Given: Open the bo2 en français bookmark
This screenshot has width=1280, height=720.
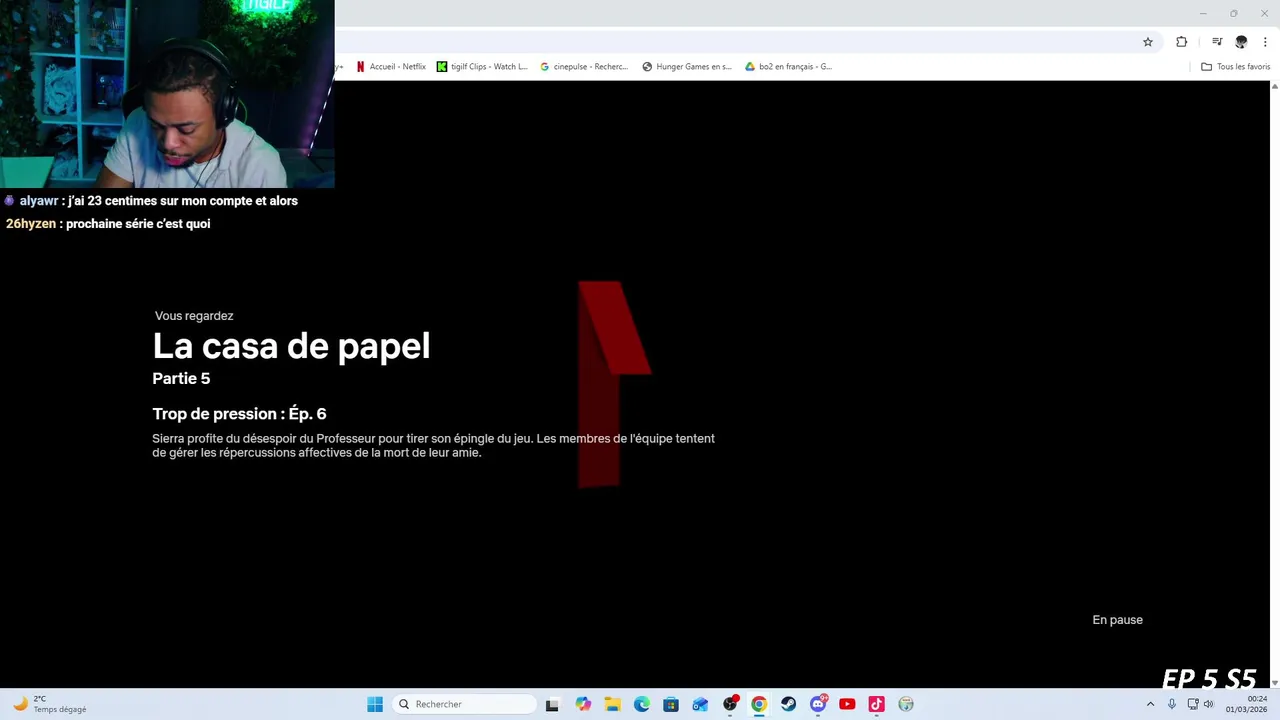Looking at the screenshot, I should pyautogui.click(x=788, y=67).
